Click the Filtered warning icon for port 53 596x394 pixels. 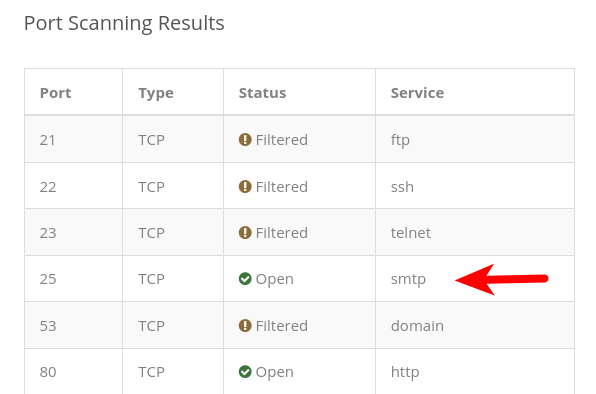(x=245, y=326)
